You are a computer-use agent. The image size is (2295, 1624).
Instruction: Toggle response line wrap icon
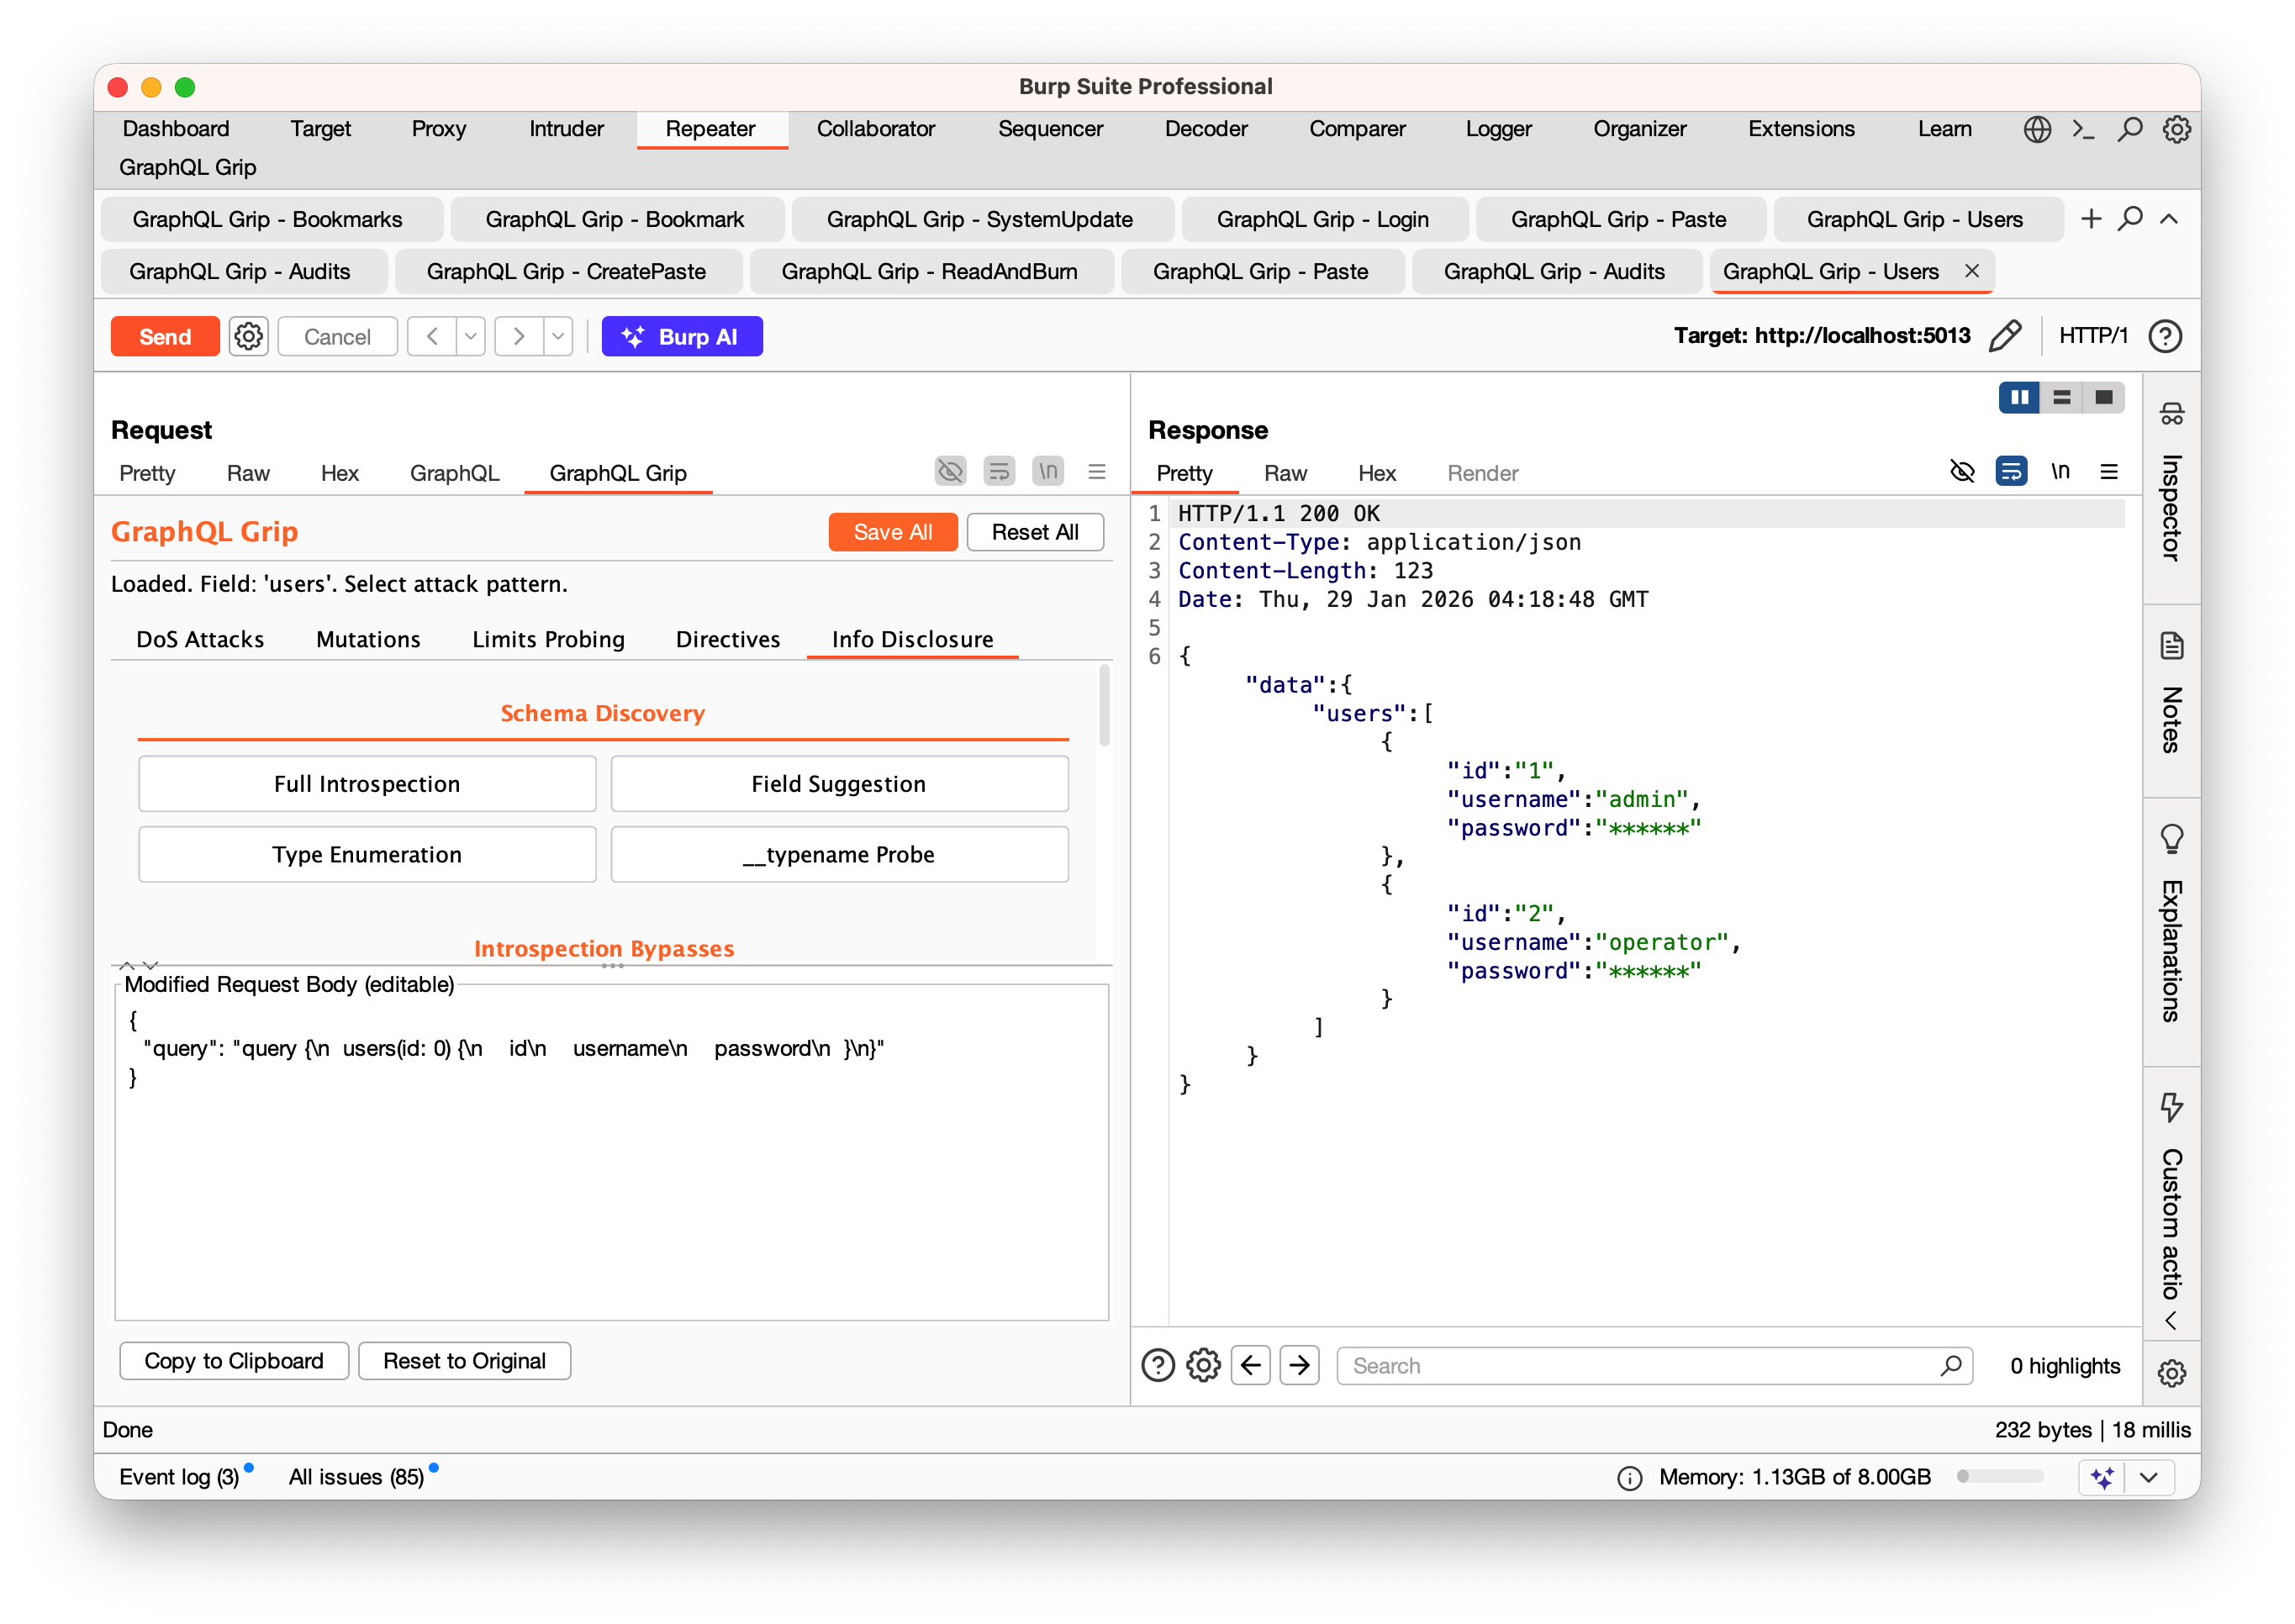(x=2010, y=471)
